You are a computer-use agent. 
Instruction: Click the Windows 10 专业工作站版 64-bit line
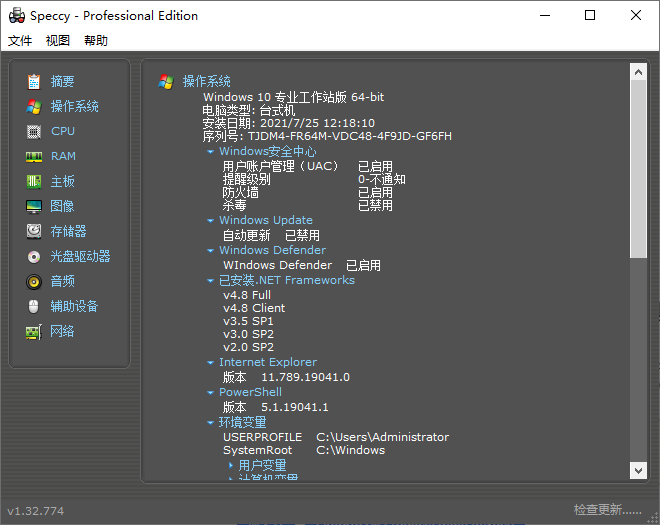(x=293, y=97)
